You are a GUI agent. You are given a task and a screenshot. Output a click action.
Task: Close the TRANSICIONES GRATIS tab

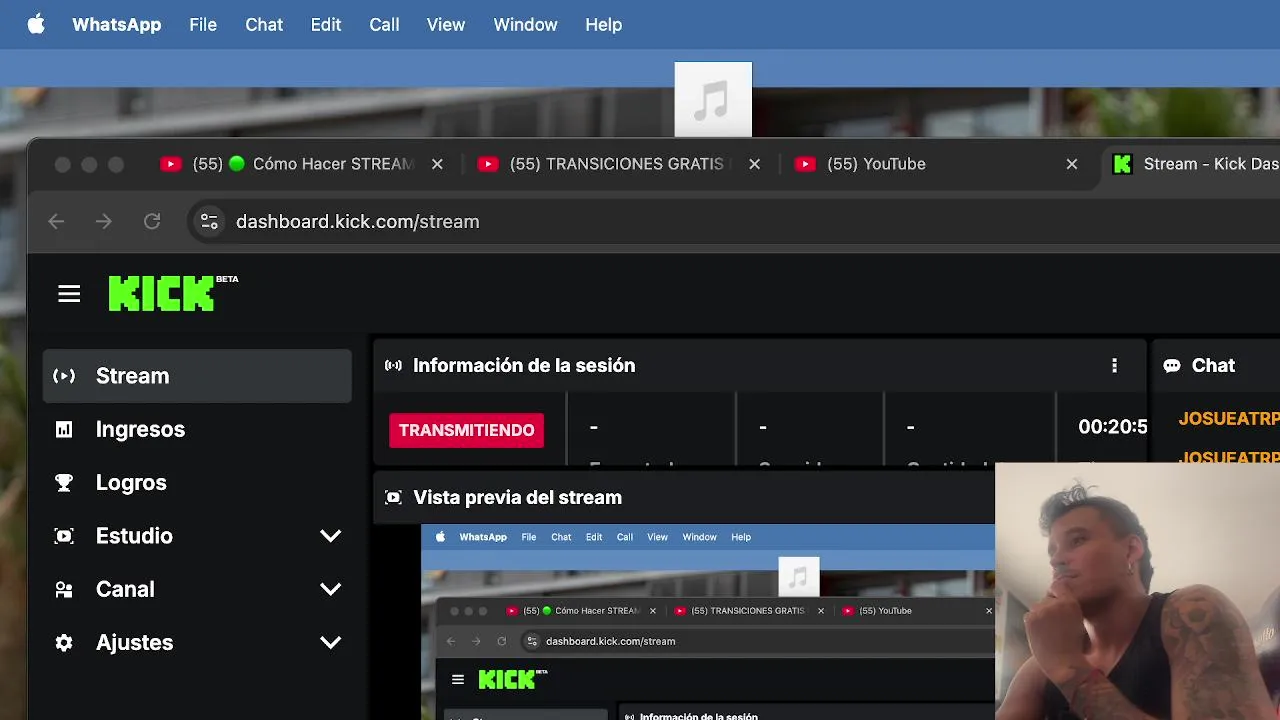755,164
